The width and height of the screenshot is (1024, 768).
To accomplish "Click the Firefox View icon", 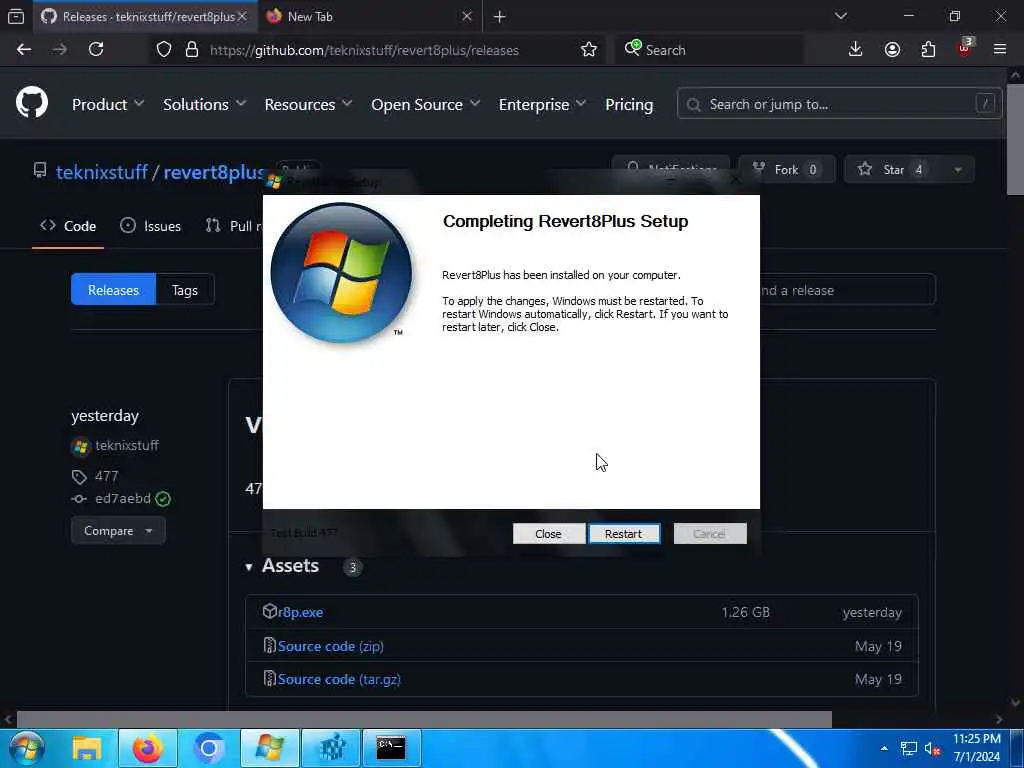I will click(16, 16).
